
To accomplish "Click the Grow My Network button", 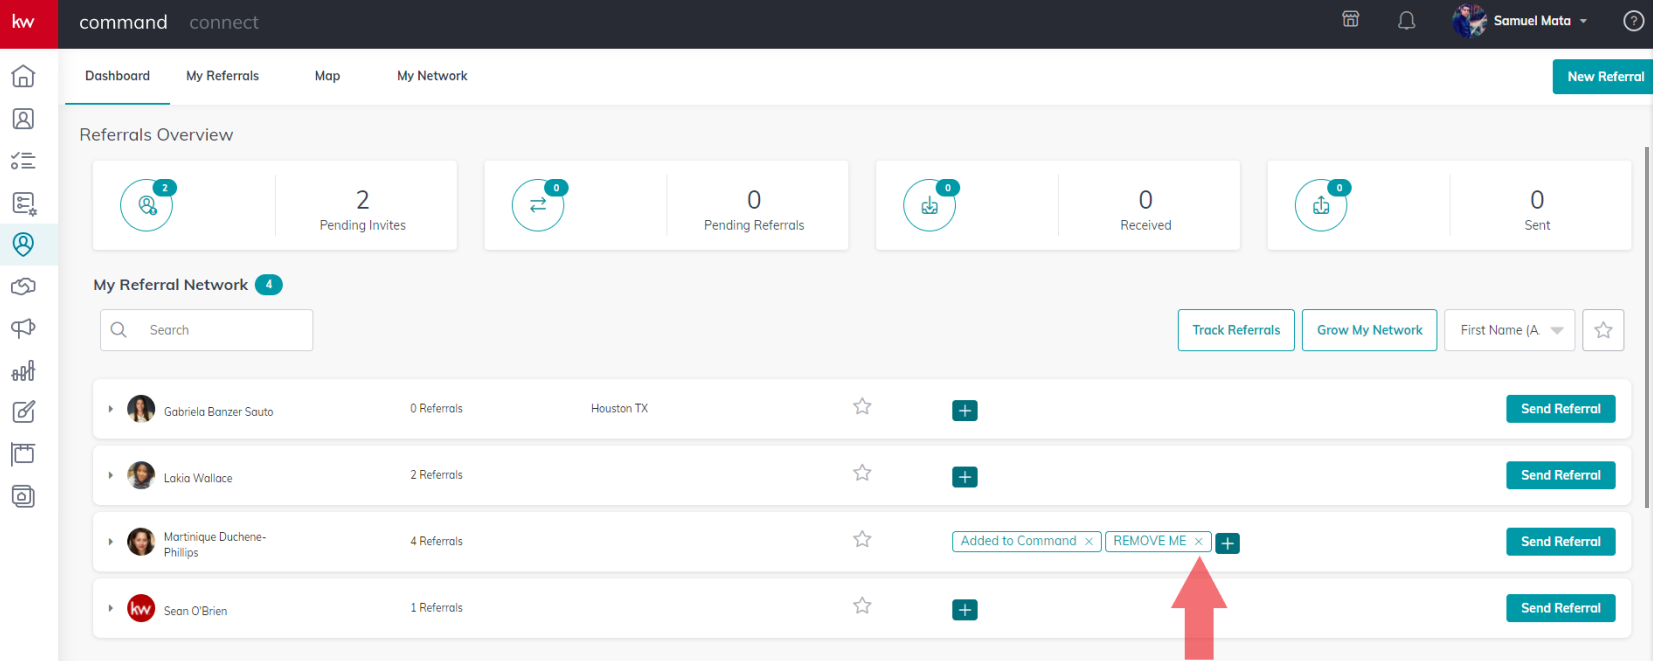I will (1369, 330).
